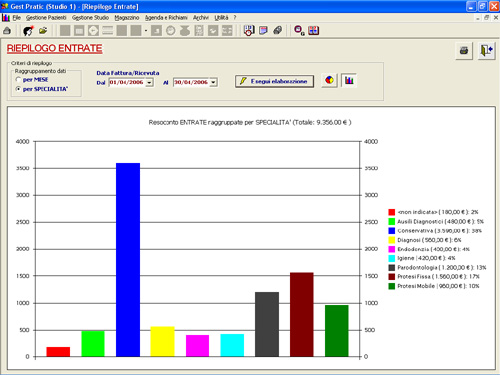
Task: Click the dark red Protesi Fissa bar
Action: (302, 315)
